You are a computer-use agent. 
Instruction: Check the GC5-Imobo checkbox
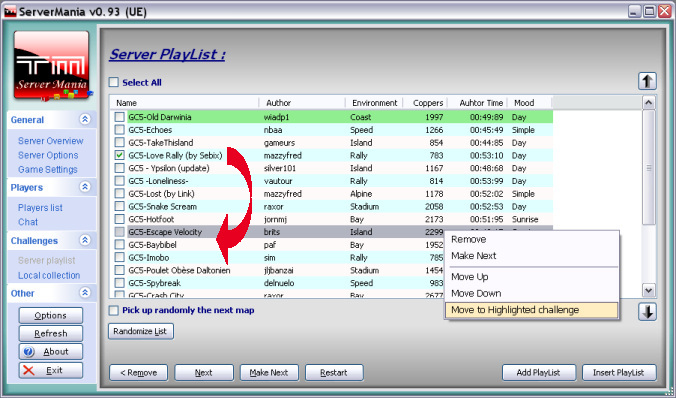(119, 257)
